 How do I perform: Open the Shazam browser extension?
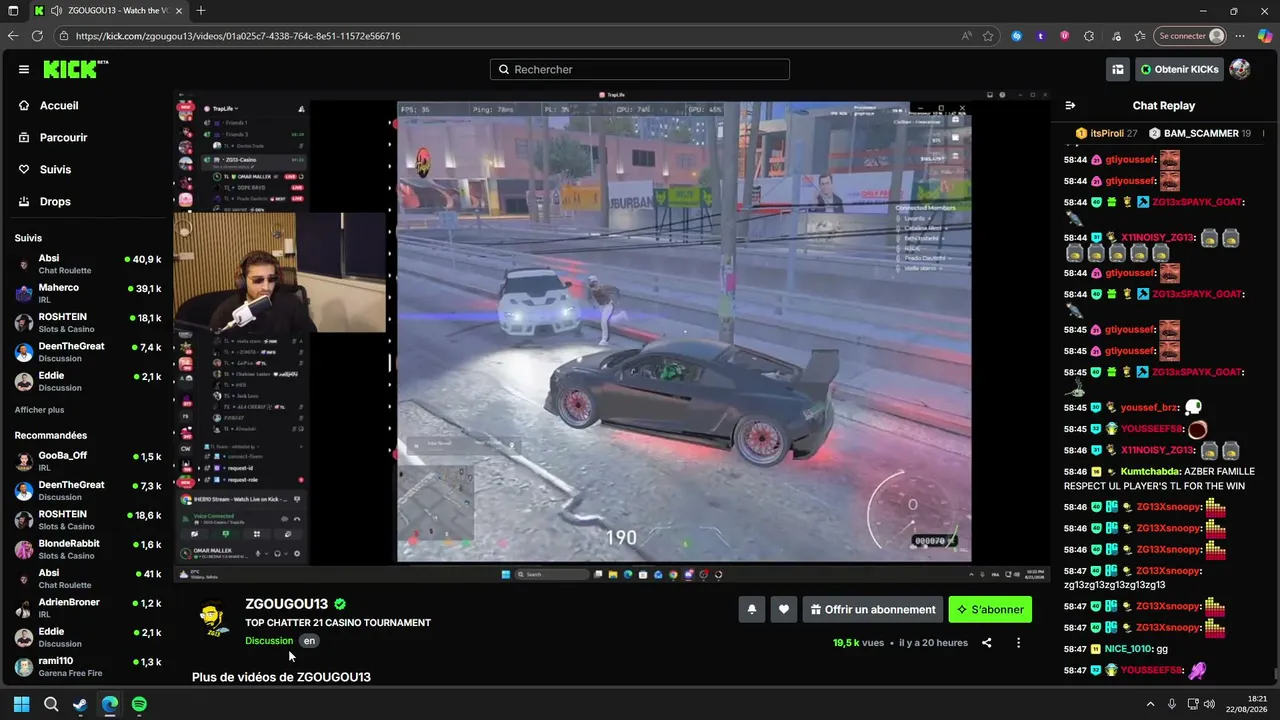pyautogui.click(x=1017, y=36)
